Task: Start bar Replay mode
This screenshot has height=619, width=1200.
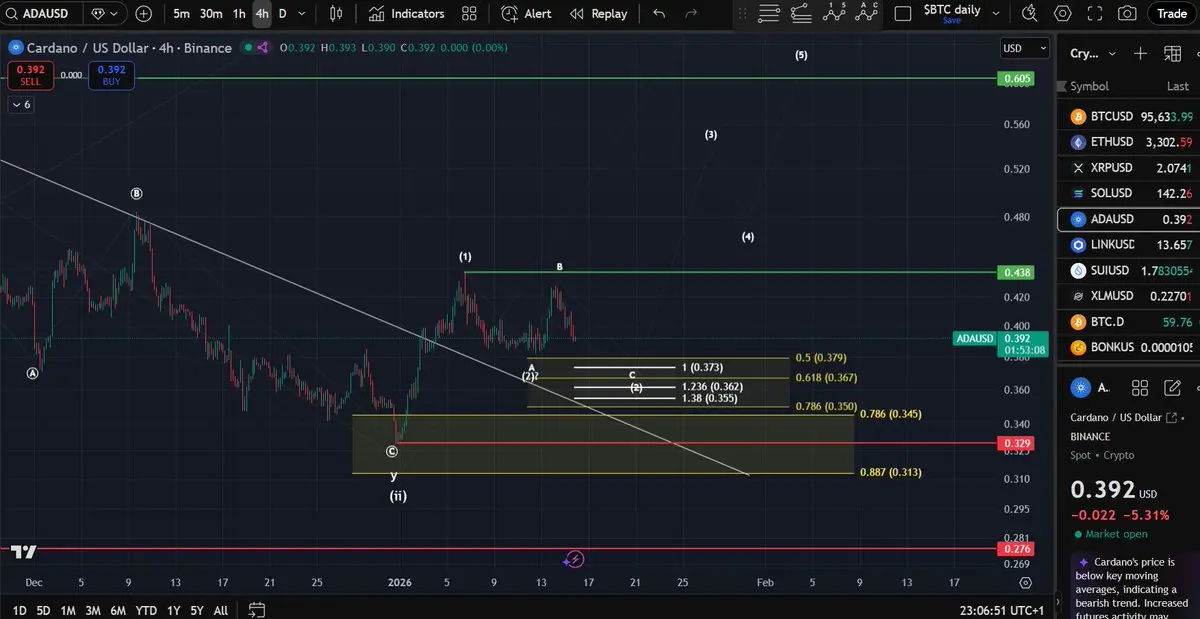Action: (598, 14)
